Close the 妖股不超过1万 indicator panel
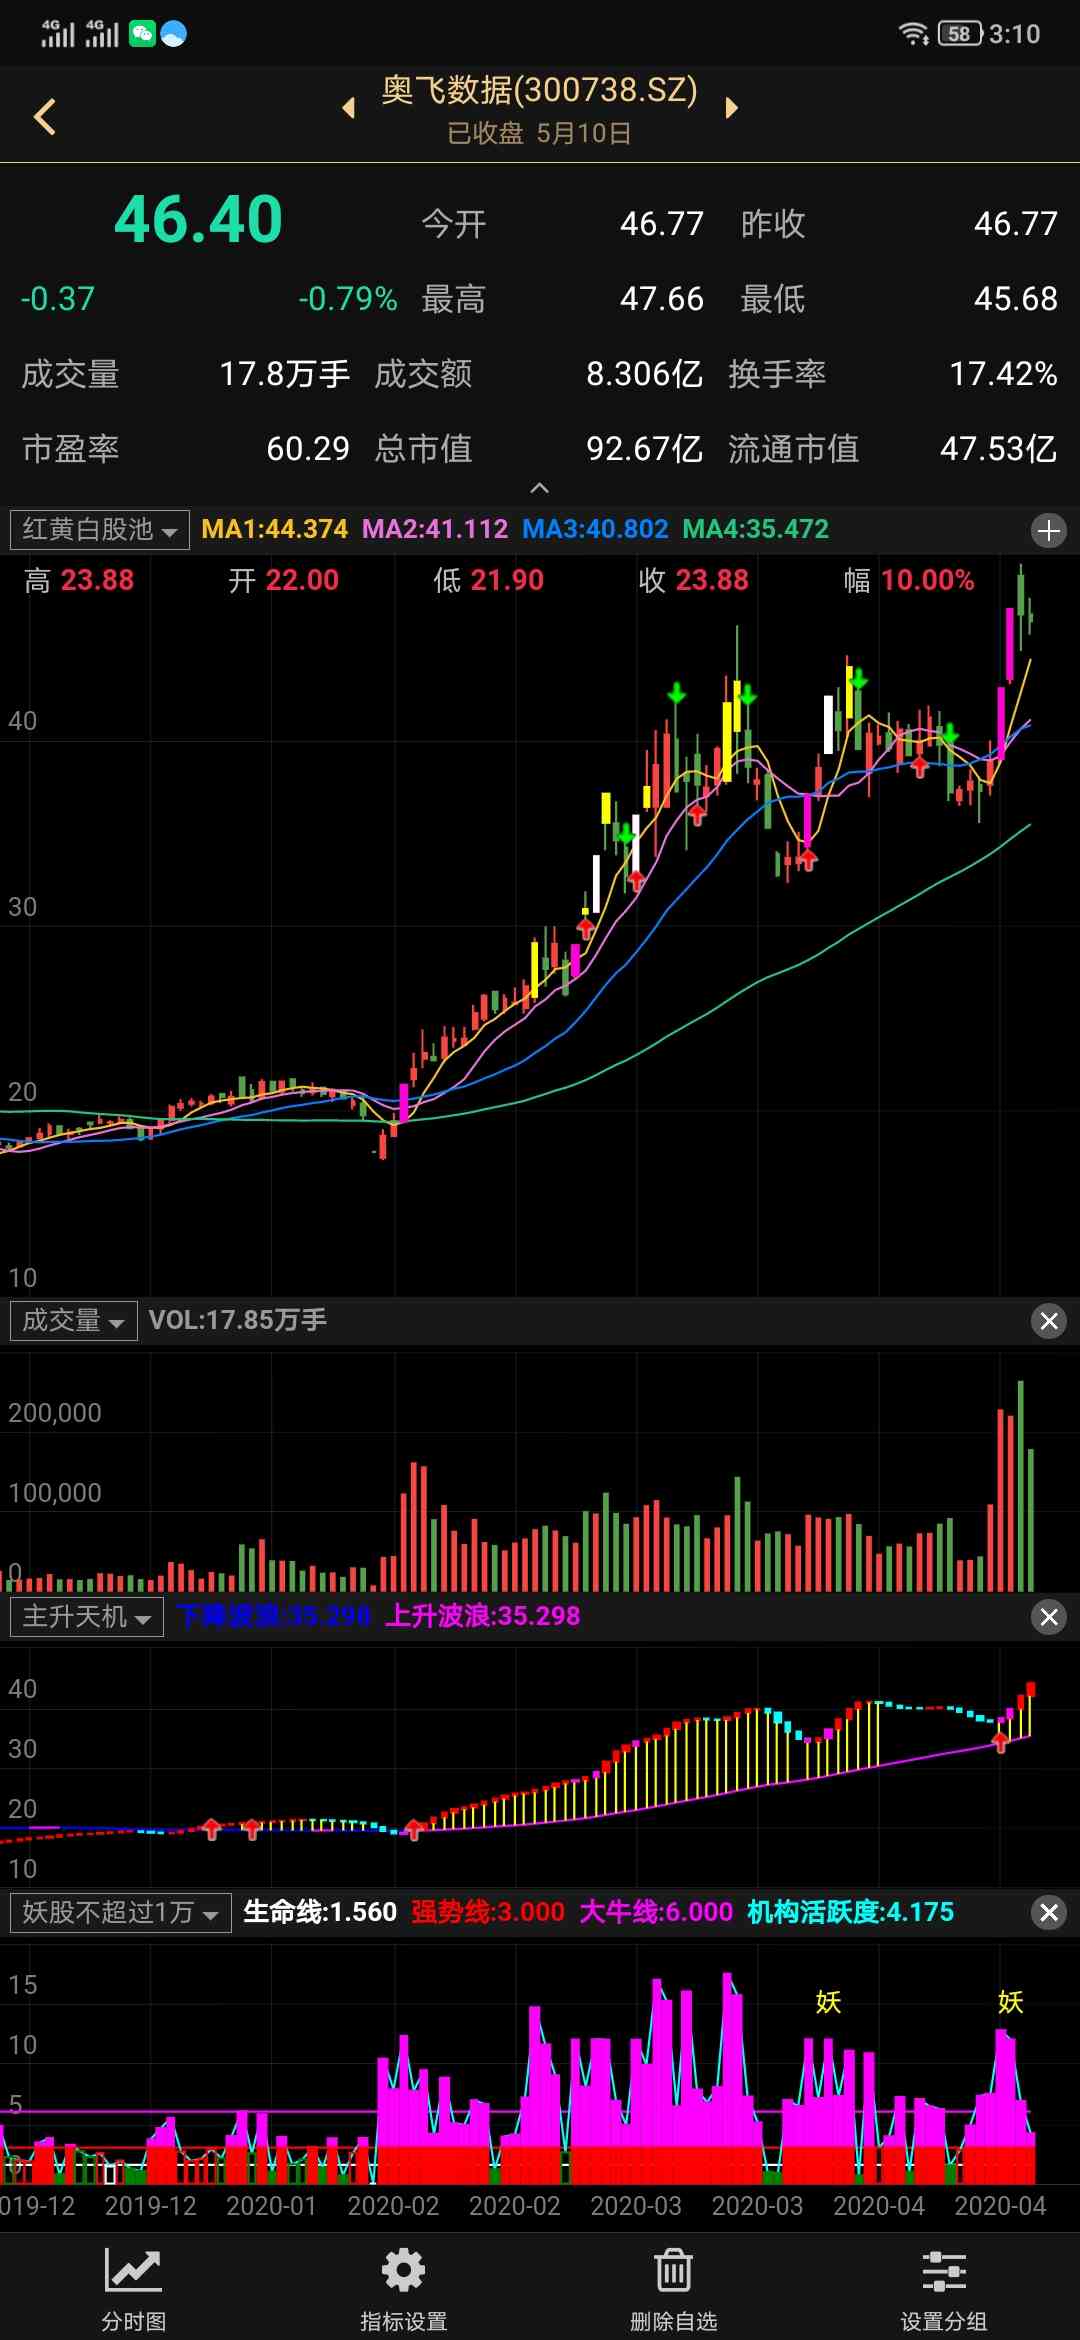Image resolution: width=1080 pixels, height=2340 pixels. click(1049, 1913)
